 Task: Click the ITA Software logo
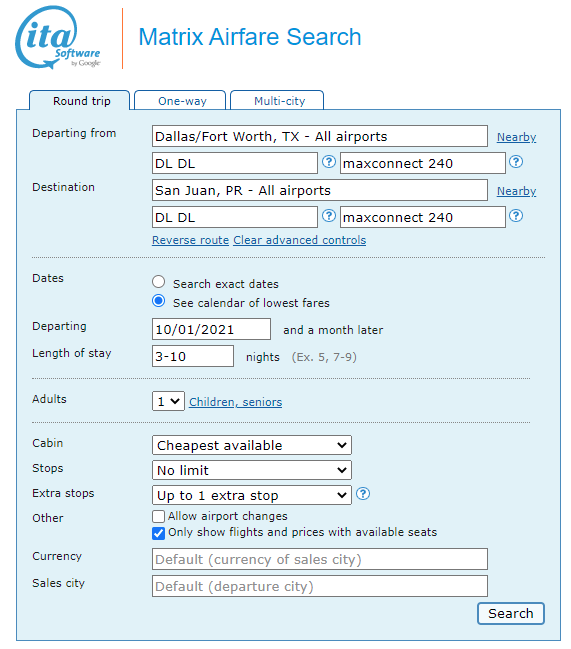coord(58,37)
